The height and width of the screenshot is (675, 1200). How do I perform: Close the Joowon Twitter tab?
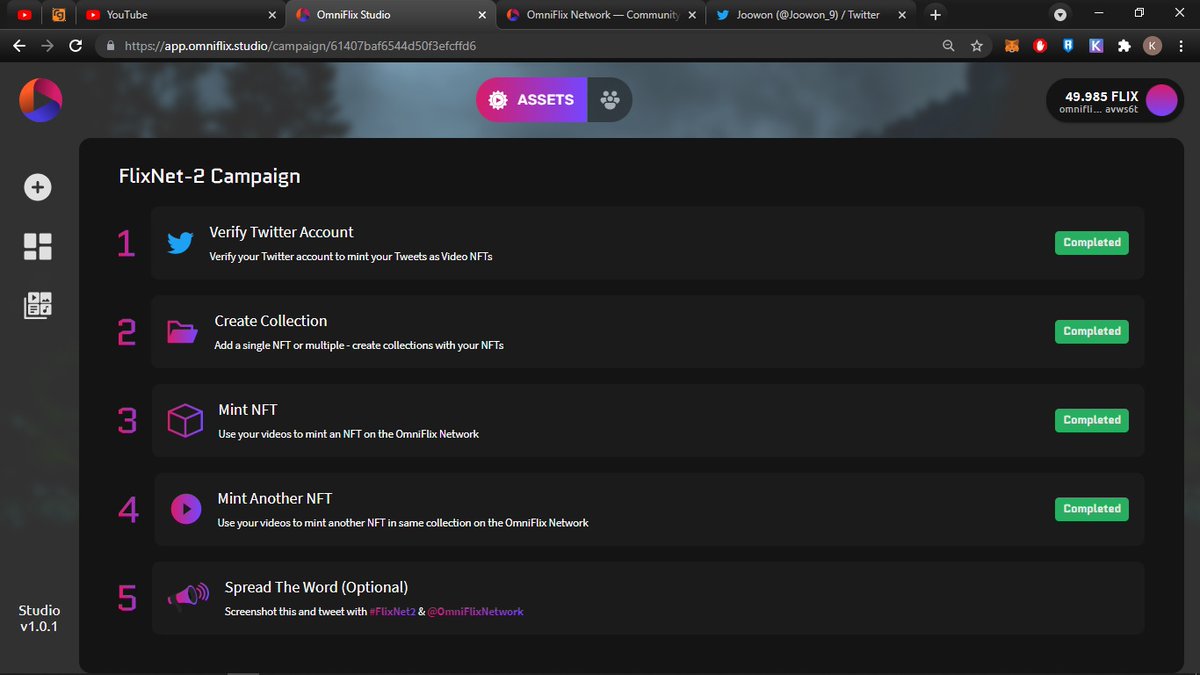tap(903, 15)
